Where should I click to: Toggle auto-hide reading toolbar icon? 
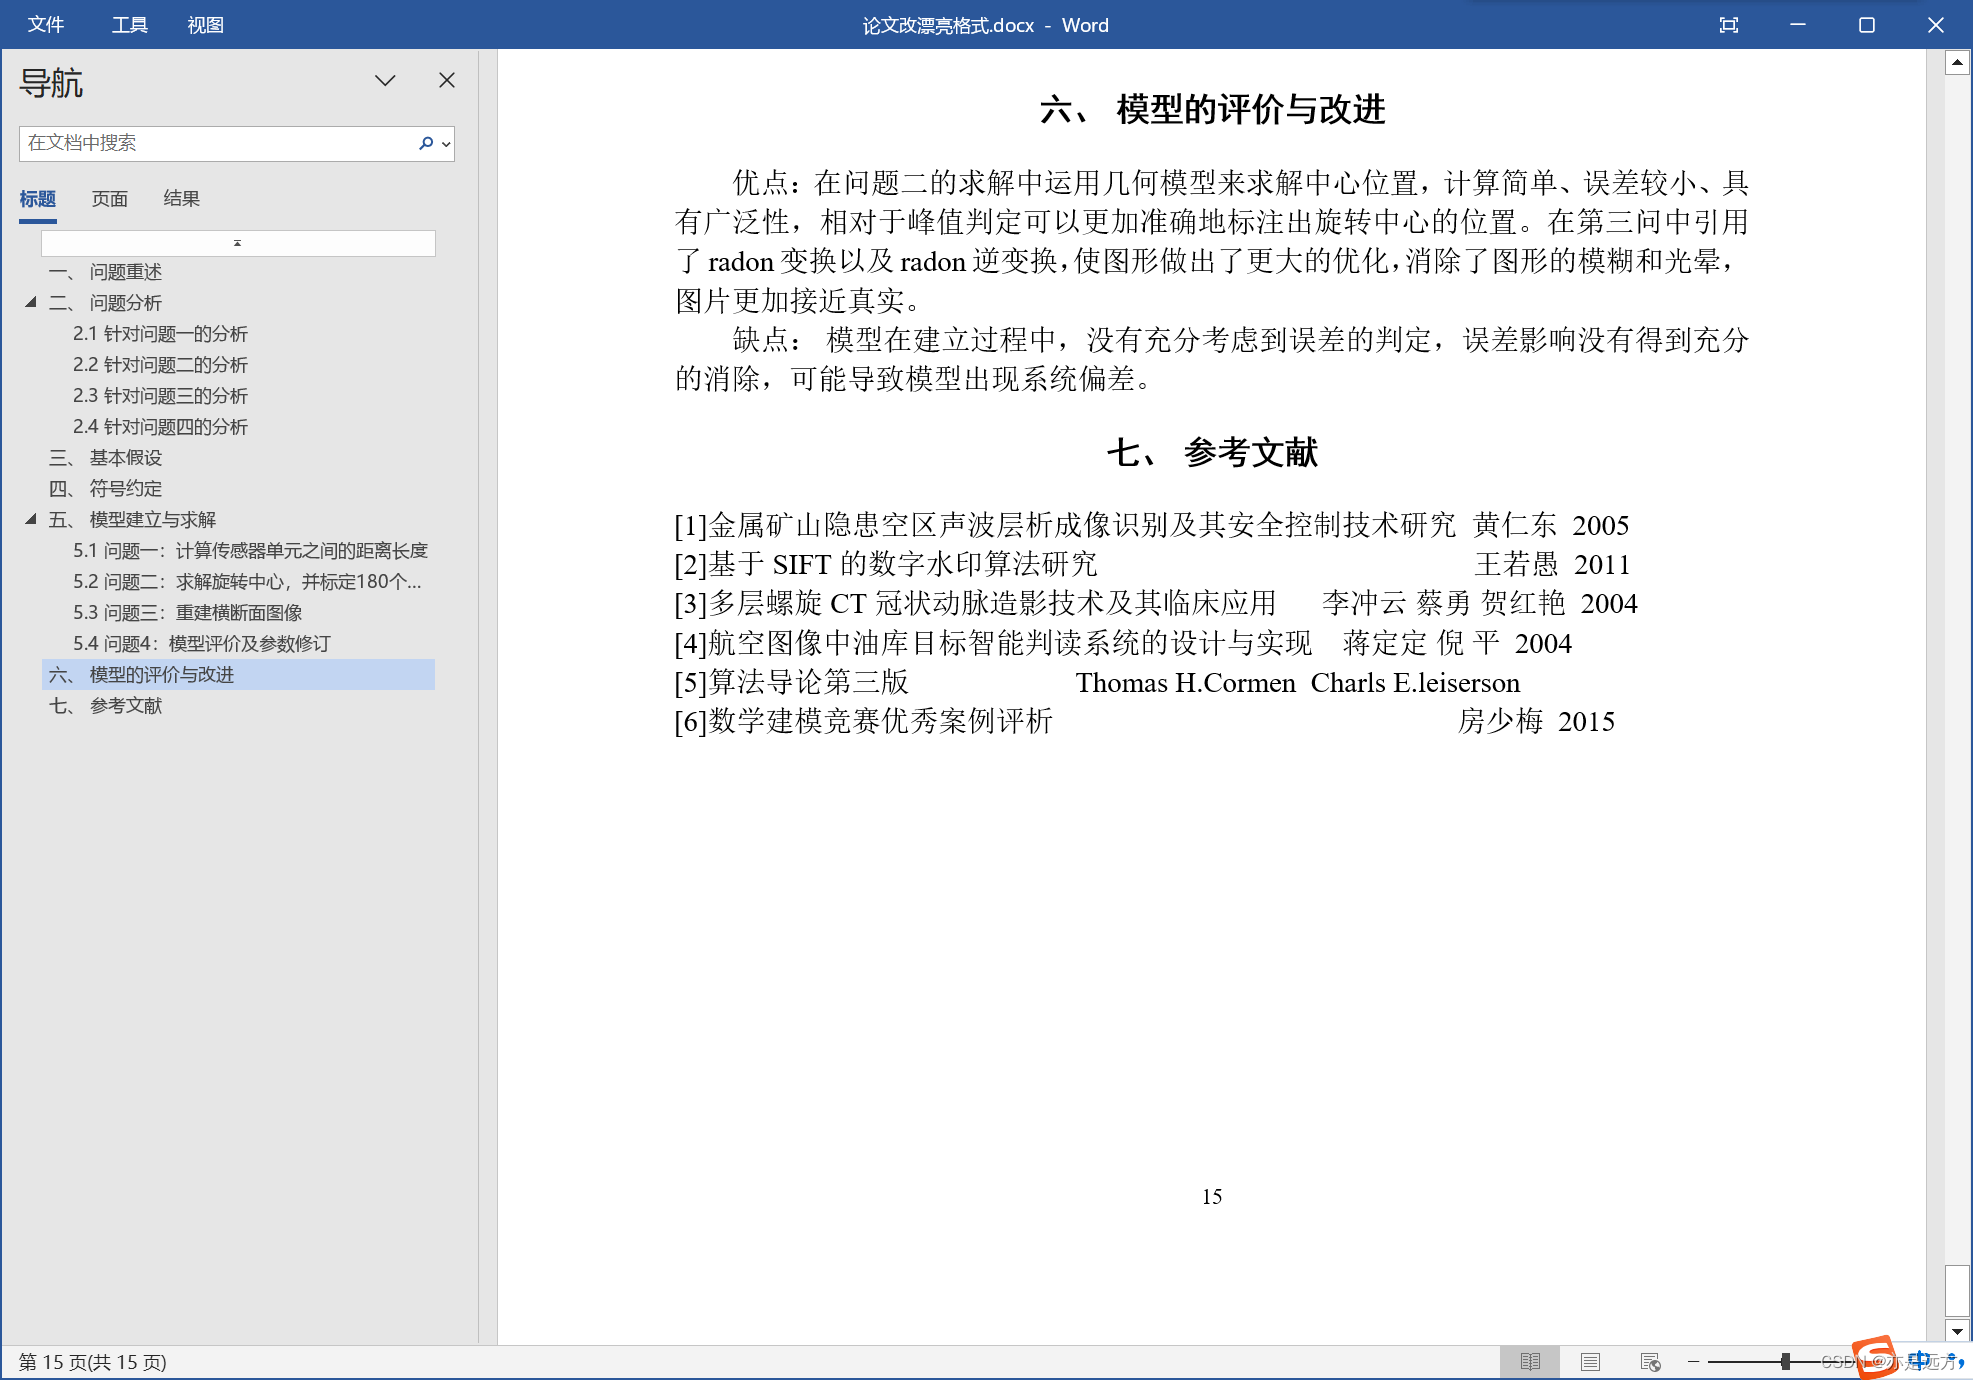[x=1729, y=25]
